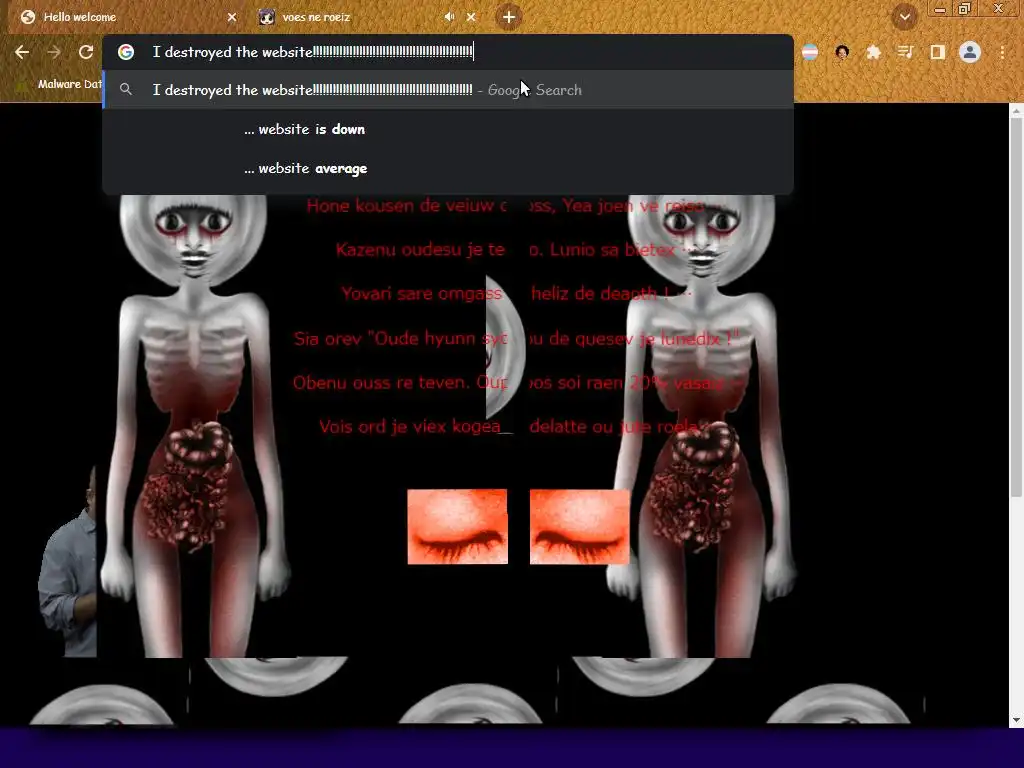Viewport: 1024px width, 768px height.
Task: Click the vertical scrollbar thumb
Action: [1016, 307]
